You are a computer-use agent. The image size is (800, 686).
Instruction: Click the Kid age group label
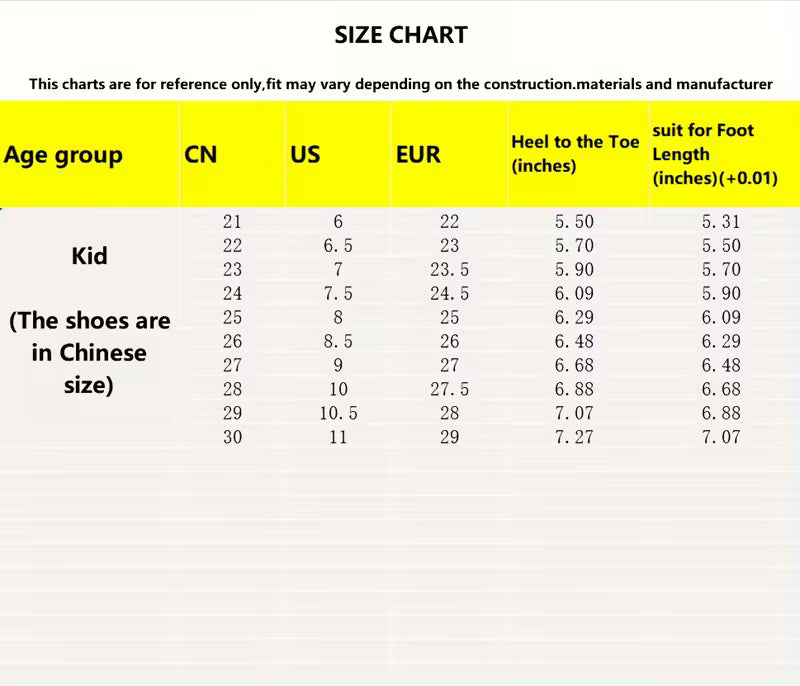click(89, 256)
